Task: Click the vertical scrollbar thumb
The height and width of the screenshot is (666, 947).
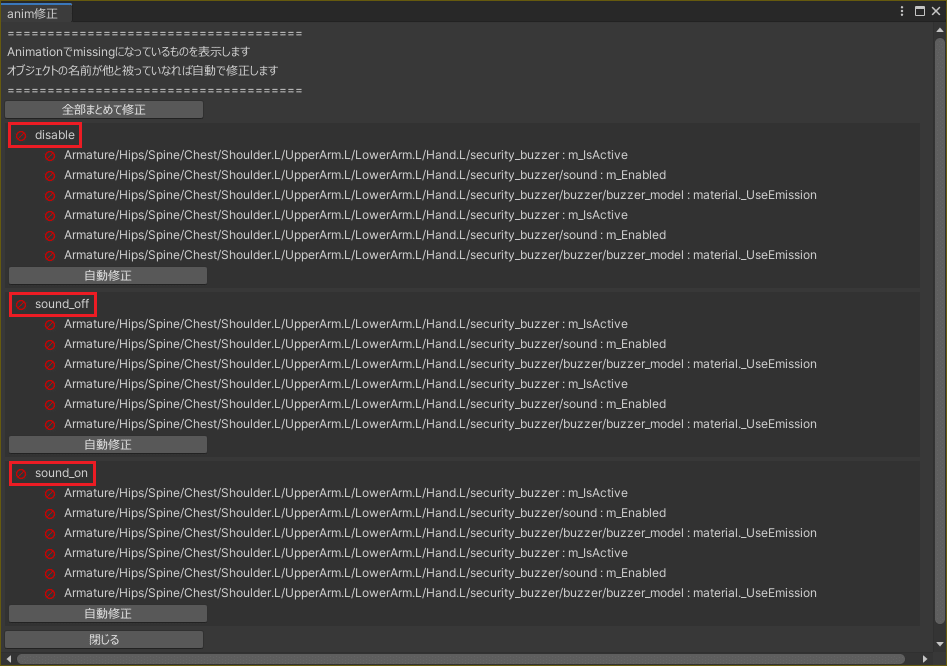Action: [x=940, y=330]
